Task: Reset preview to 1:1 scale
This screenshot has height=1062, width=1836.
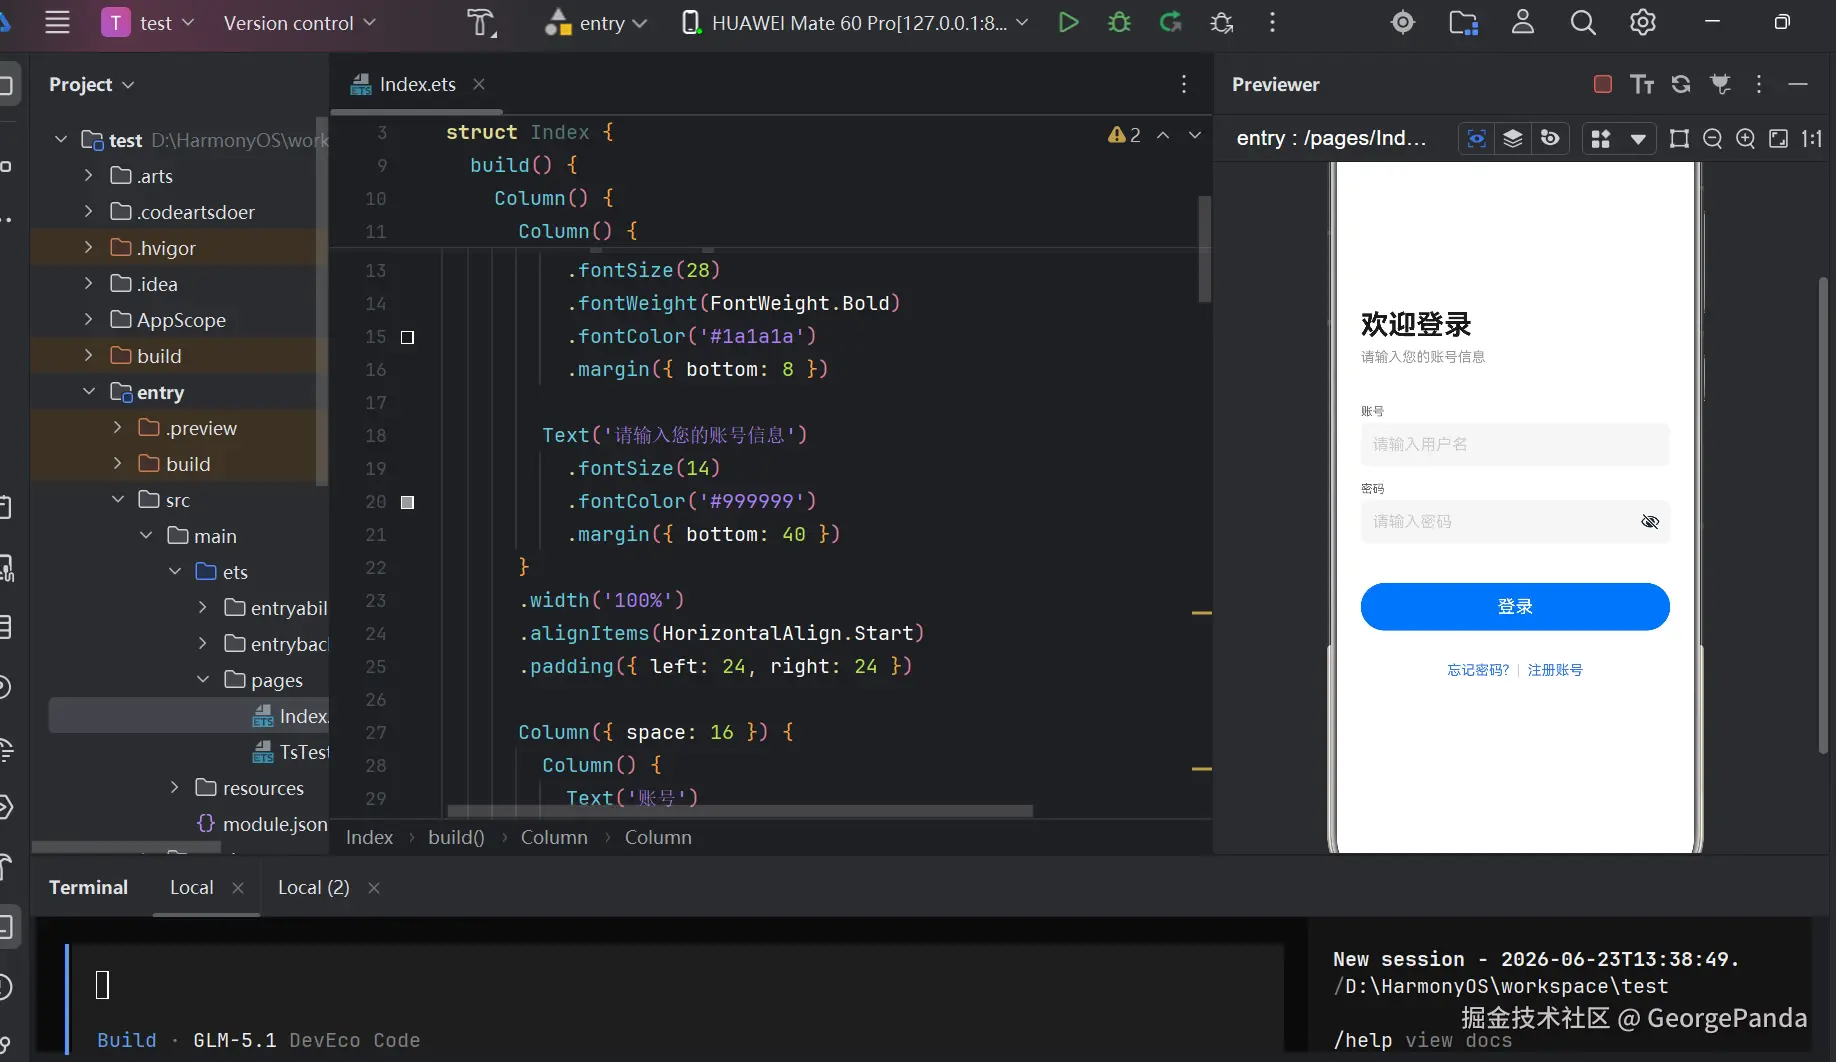Action: [x=1812, y=139]
